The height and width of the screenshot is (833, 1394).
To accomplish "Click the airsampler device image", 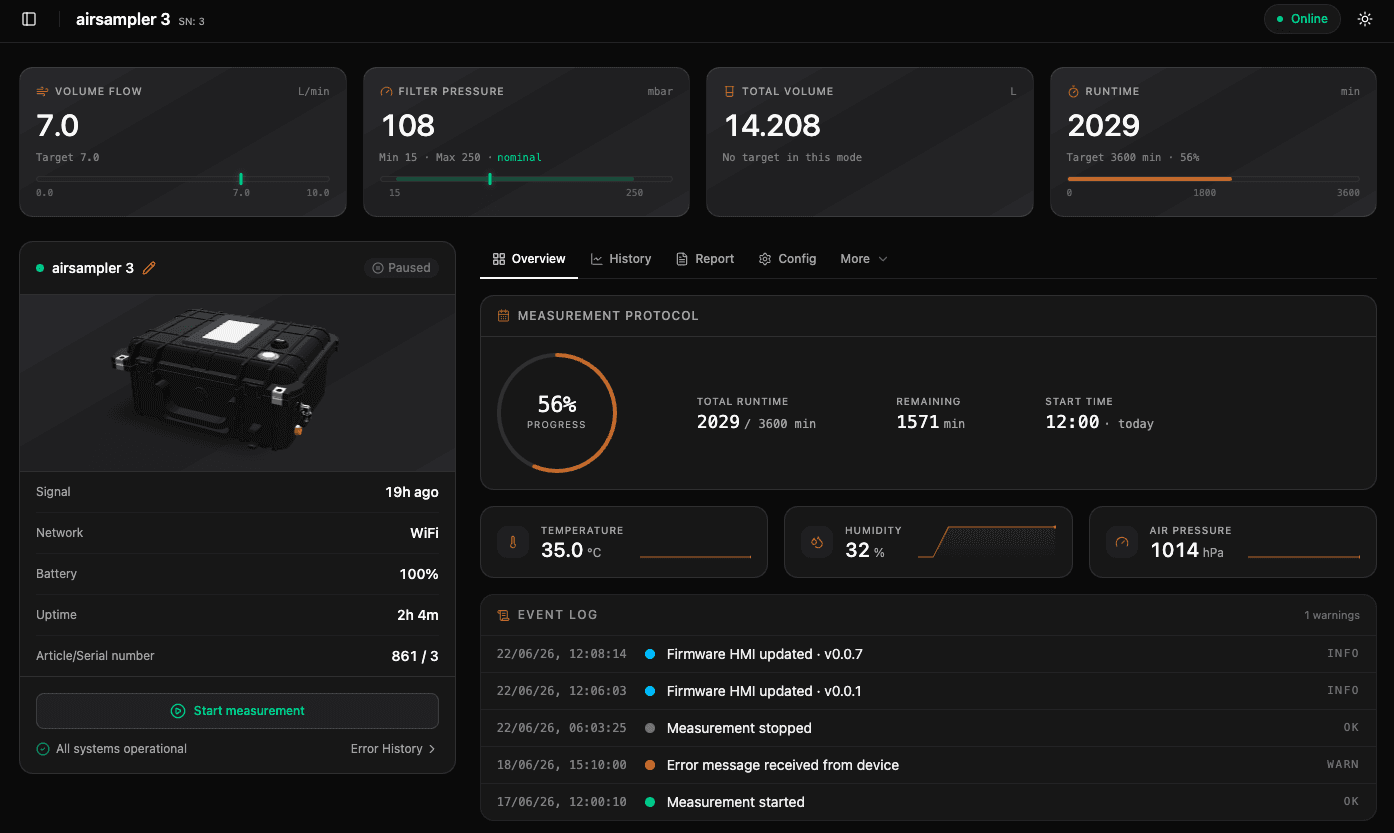I will (x=237, y=383).
